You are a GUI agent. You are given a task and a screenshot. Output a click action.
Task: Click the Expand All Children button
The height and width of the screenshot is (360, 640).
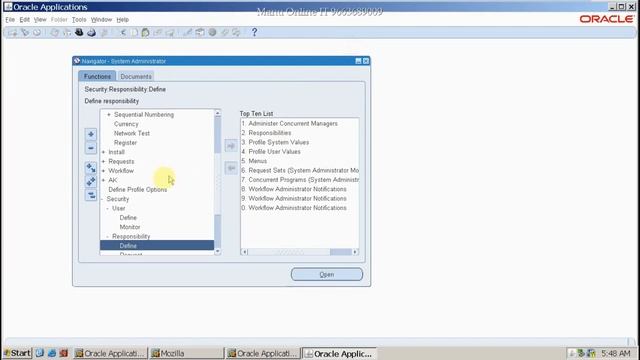click(x=91, y=168)
